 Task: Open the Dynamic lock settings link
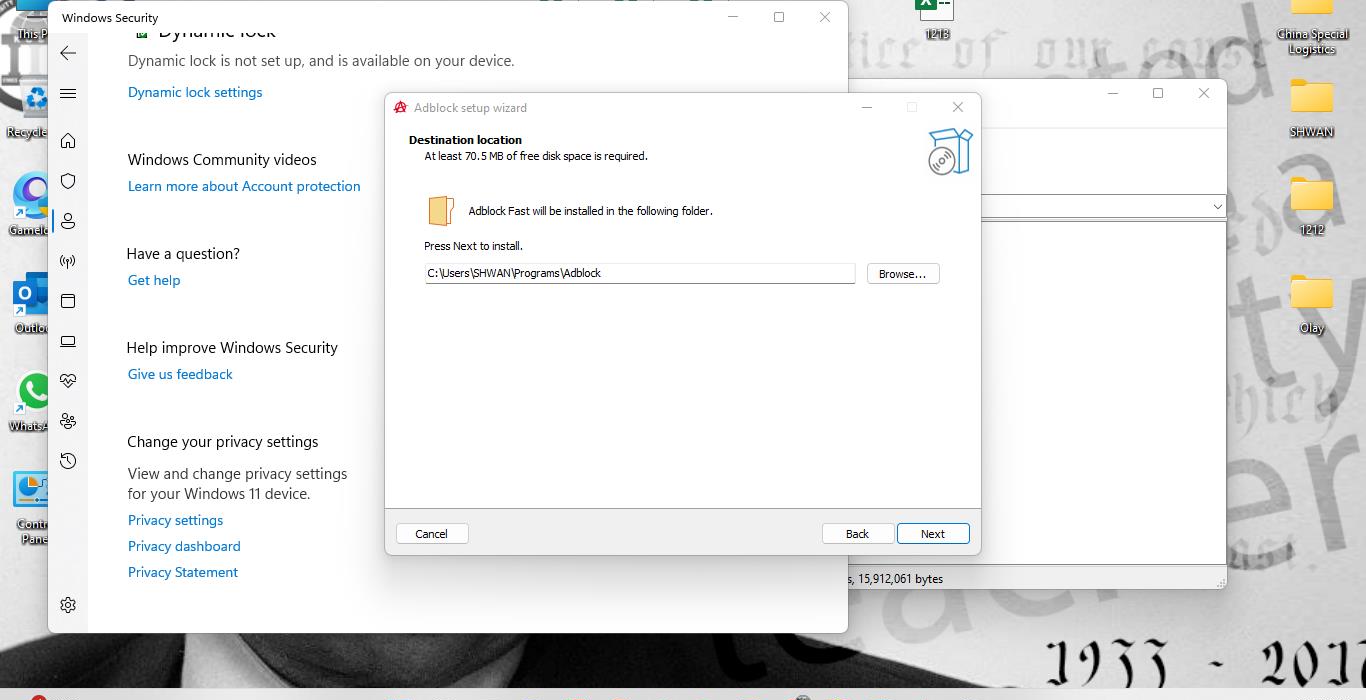pos(195,92)
